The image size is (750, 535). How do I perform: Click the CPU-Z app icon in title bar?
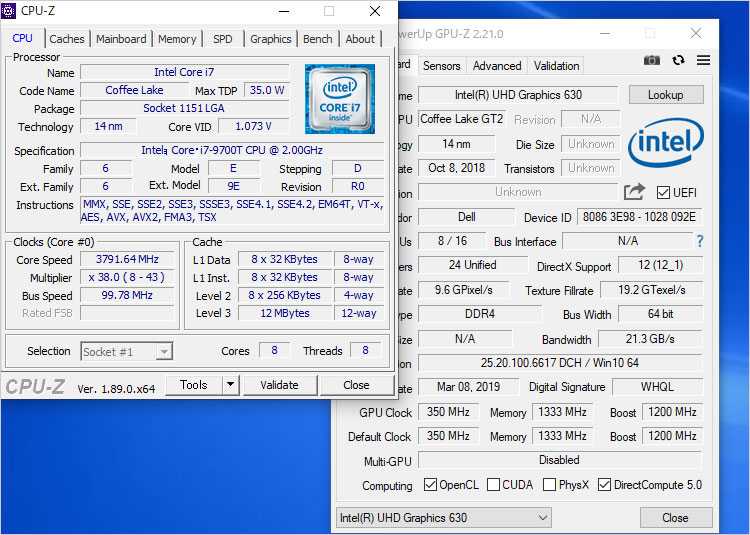coord(8,11)
